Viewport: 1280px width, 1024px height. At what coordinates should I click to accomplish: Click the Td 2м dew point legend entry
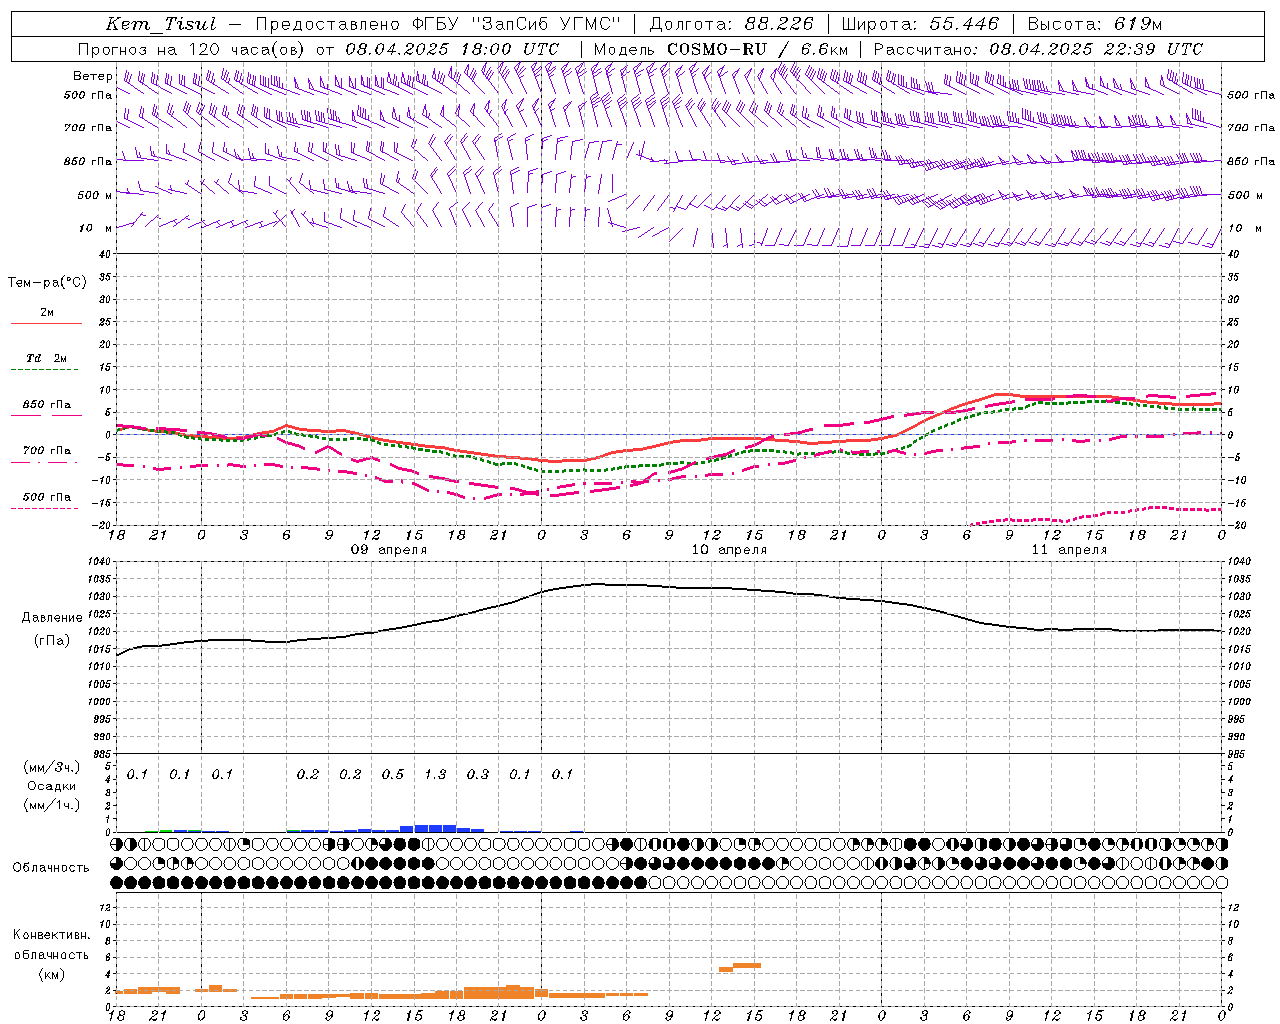47,358
